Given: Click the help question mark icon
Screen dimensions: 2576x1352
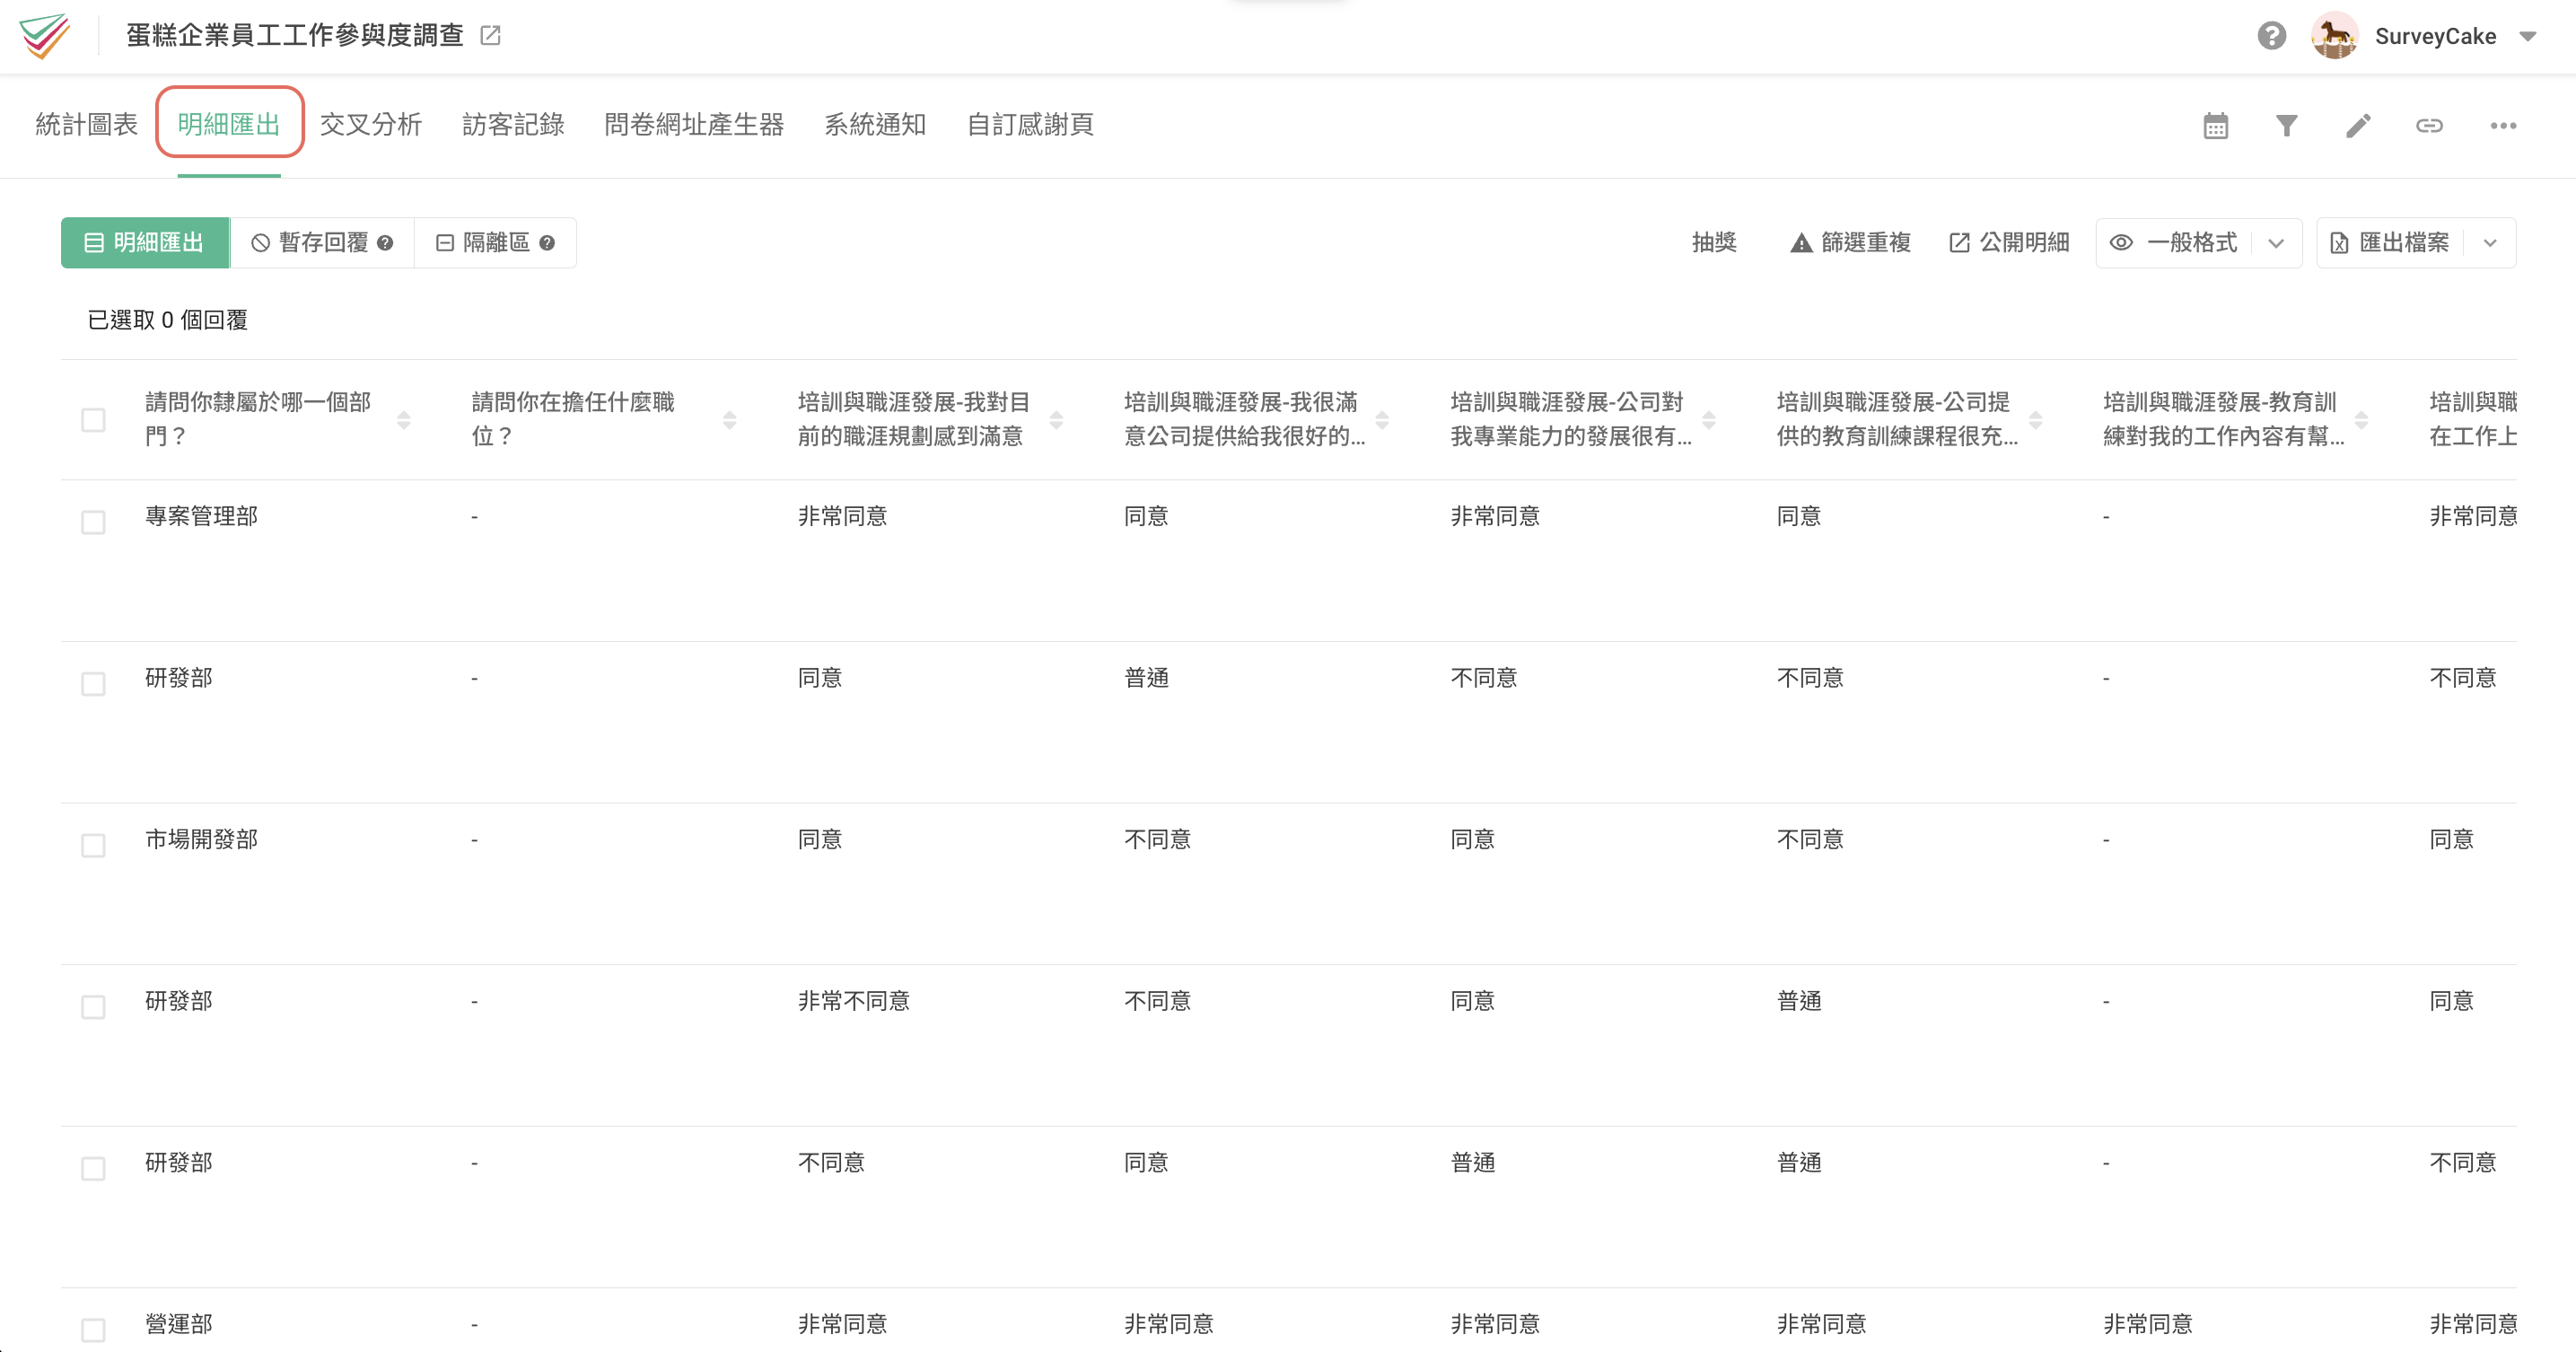Looking at the screenshot, I should click(2271, 36).
